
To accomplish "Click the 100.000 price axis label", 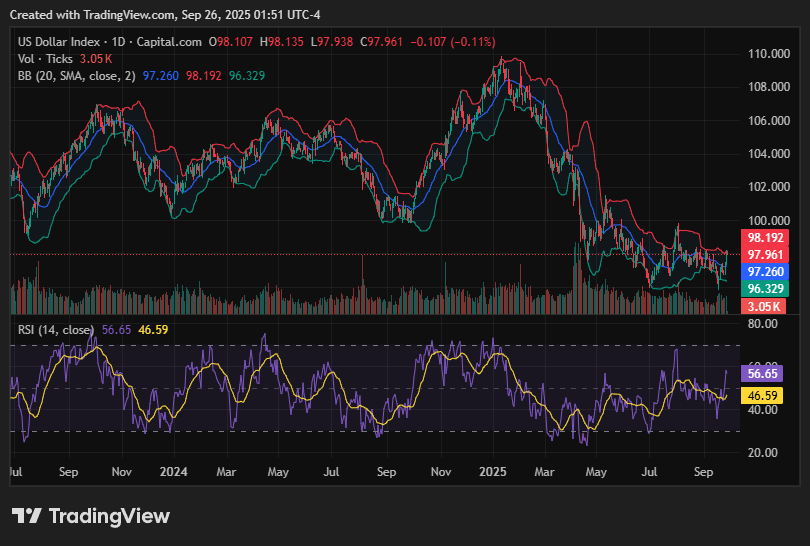I will tap(769, 221).
